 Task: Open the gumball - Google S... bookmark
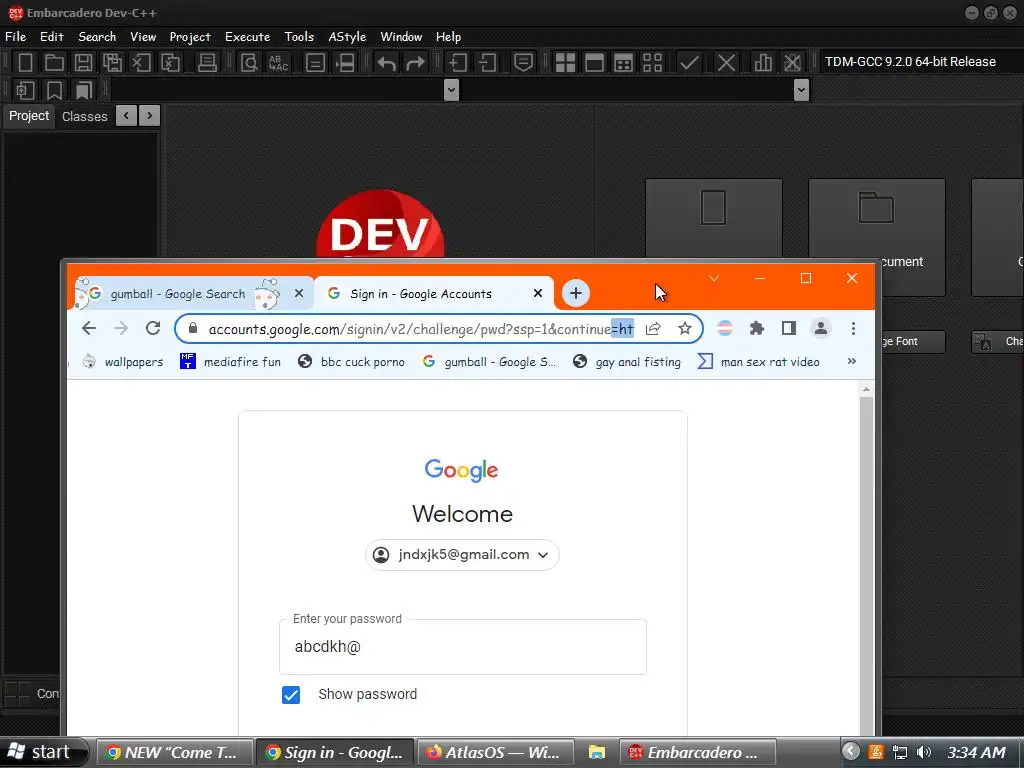coord(489,361)
